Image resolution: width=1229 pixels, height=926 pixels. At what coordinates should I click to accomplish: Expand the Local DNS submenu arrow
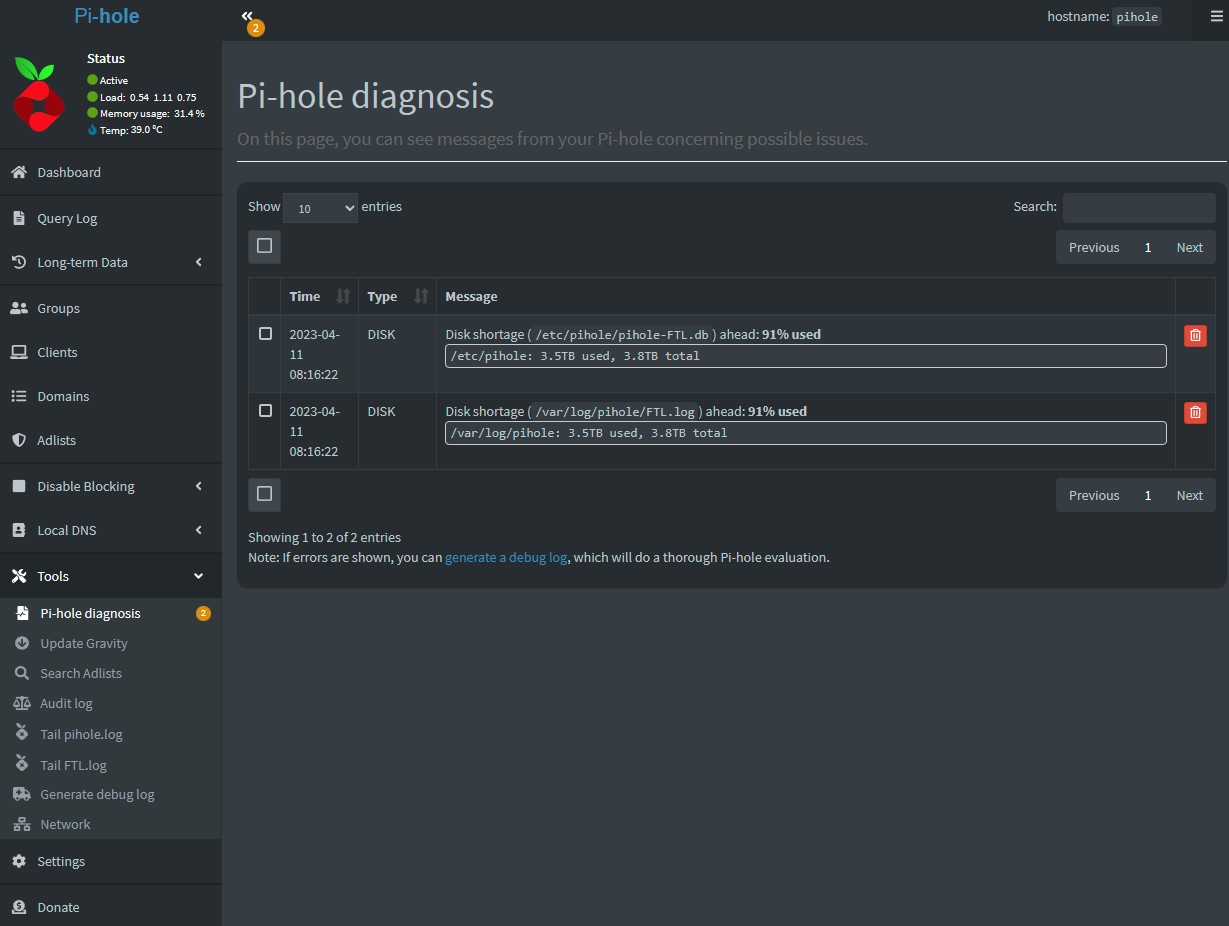198,530
